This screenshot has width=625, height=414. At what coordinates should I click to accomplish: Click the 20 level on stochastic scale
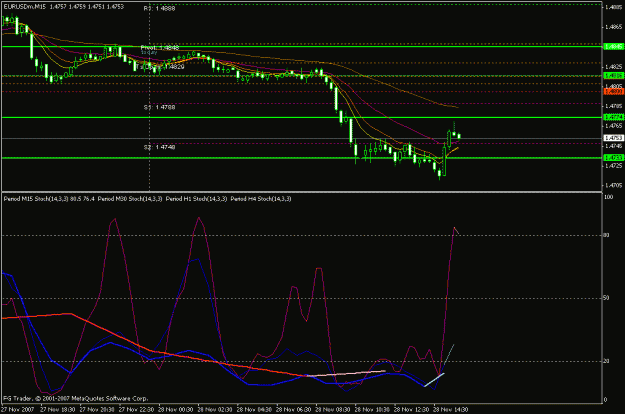coord(607,361)
